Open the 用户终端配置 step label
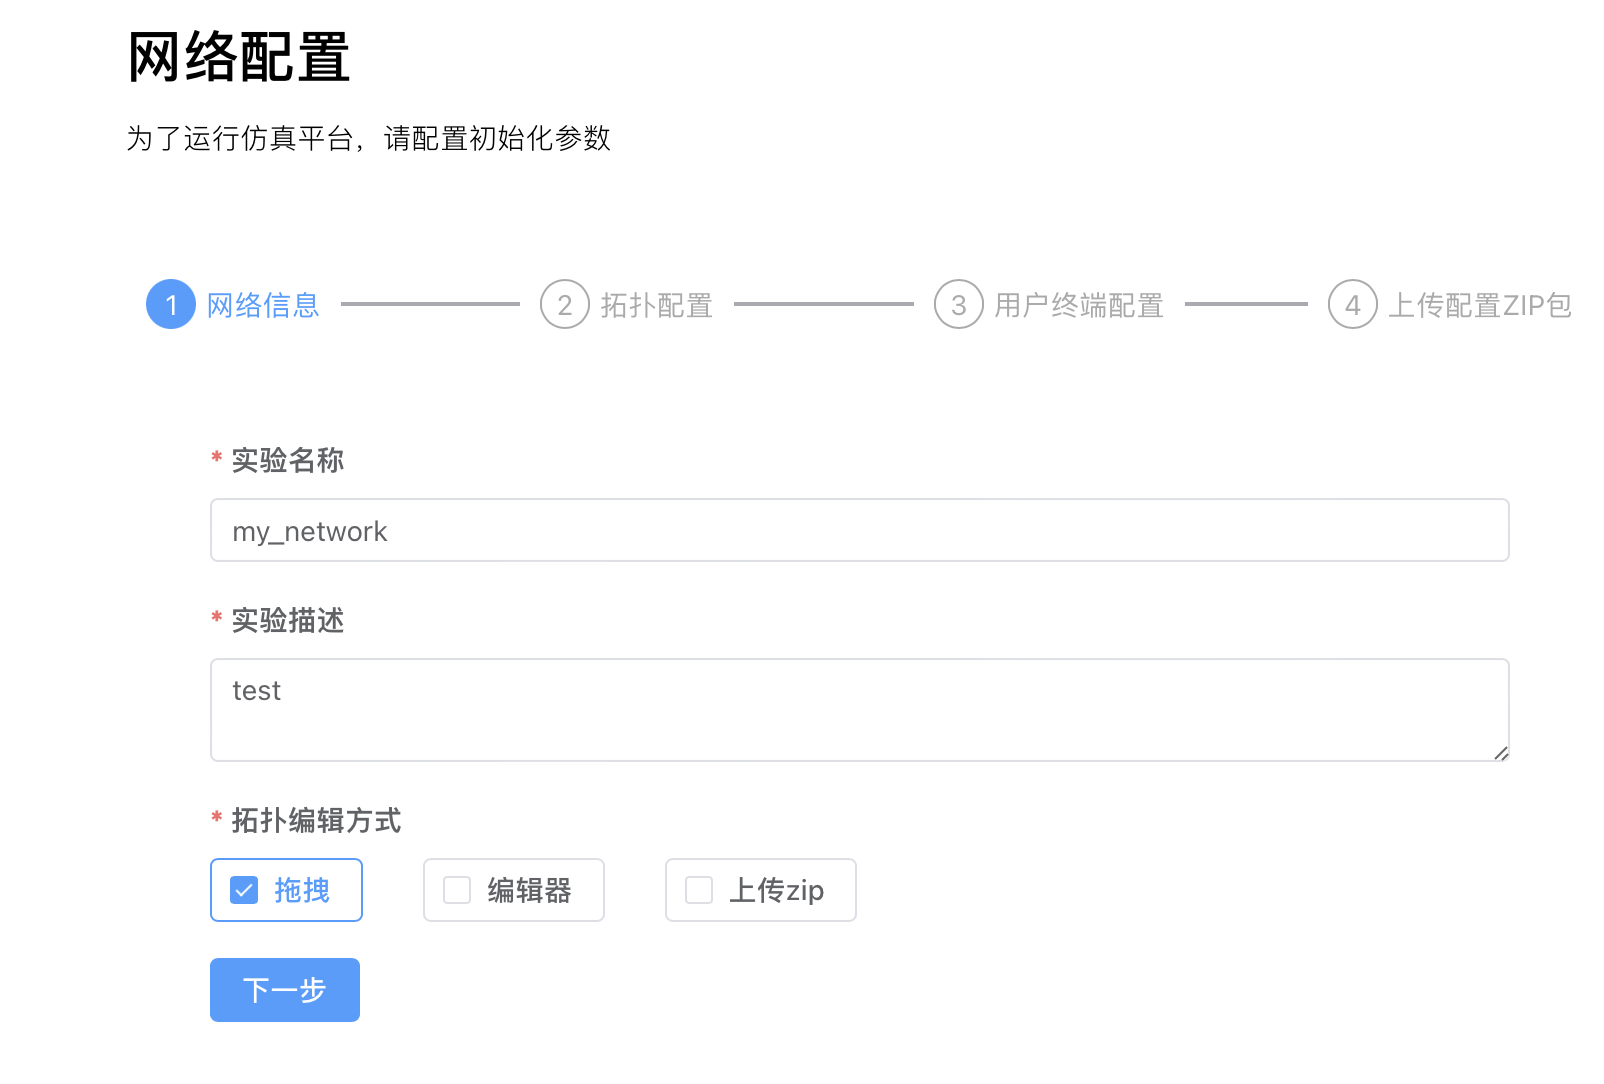Viewport: 1604px width, 1084px height. tap(1079, 305)
